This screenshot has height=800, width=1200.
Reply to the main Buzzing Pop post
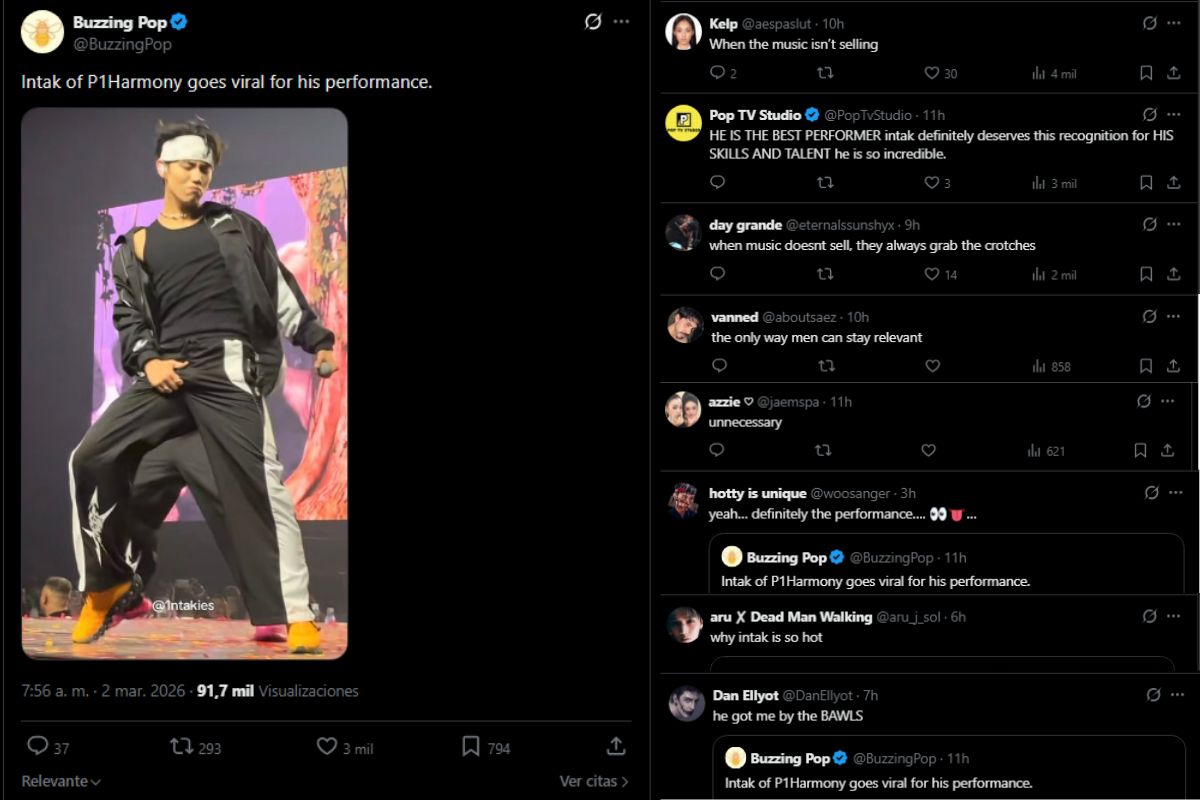click(x=37, y=747)
